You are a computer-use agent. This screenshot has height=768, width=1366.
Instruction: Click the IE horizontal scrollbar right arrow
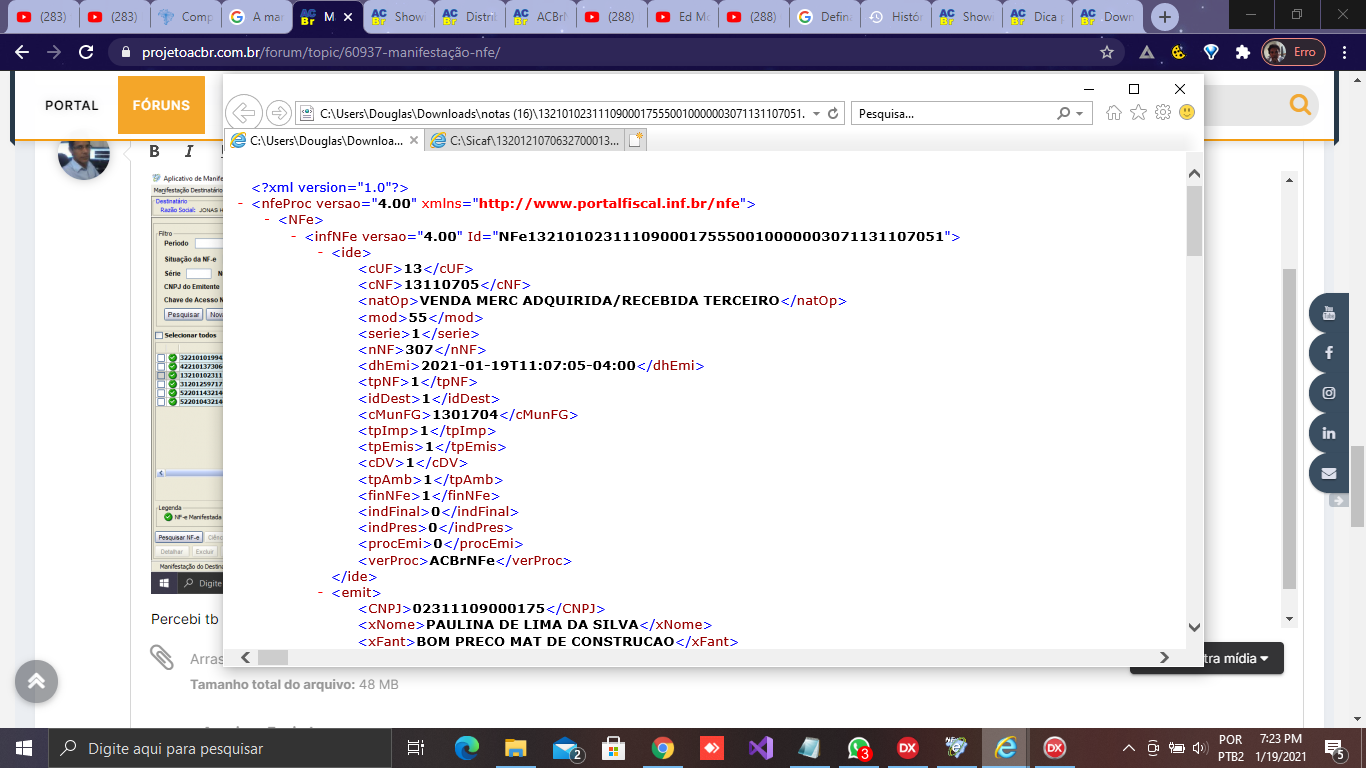(x=1163, y=657)
